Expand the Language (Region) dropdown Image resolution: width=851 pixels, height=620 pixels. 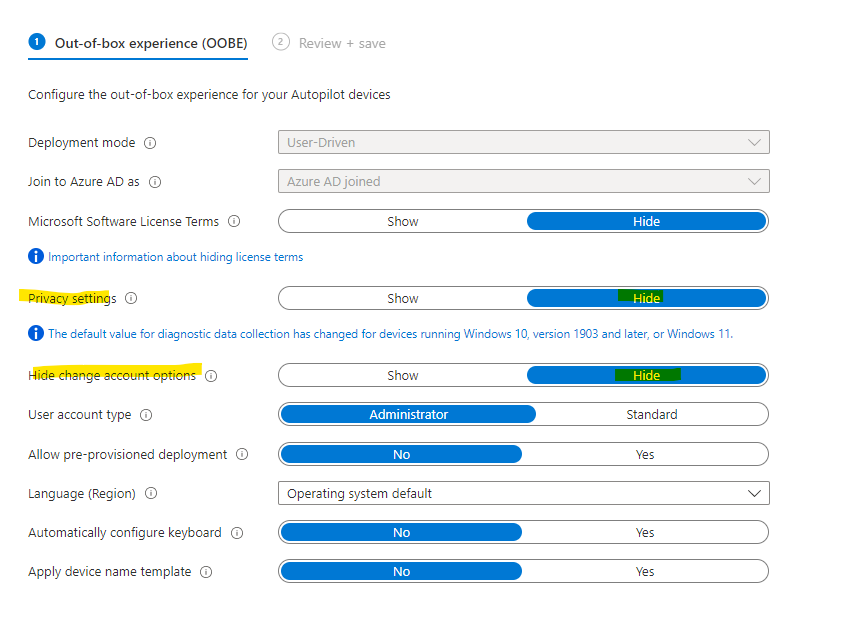tap(523, 493)
